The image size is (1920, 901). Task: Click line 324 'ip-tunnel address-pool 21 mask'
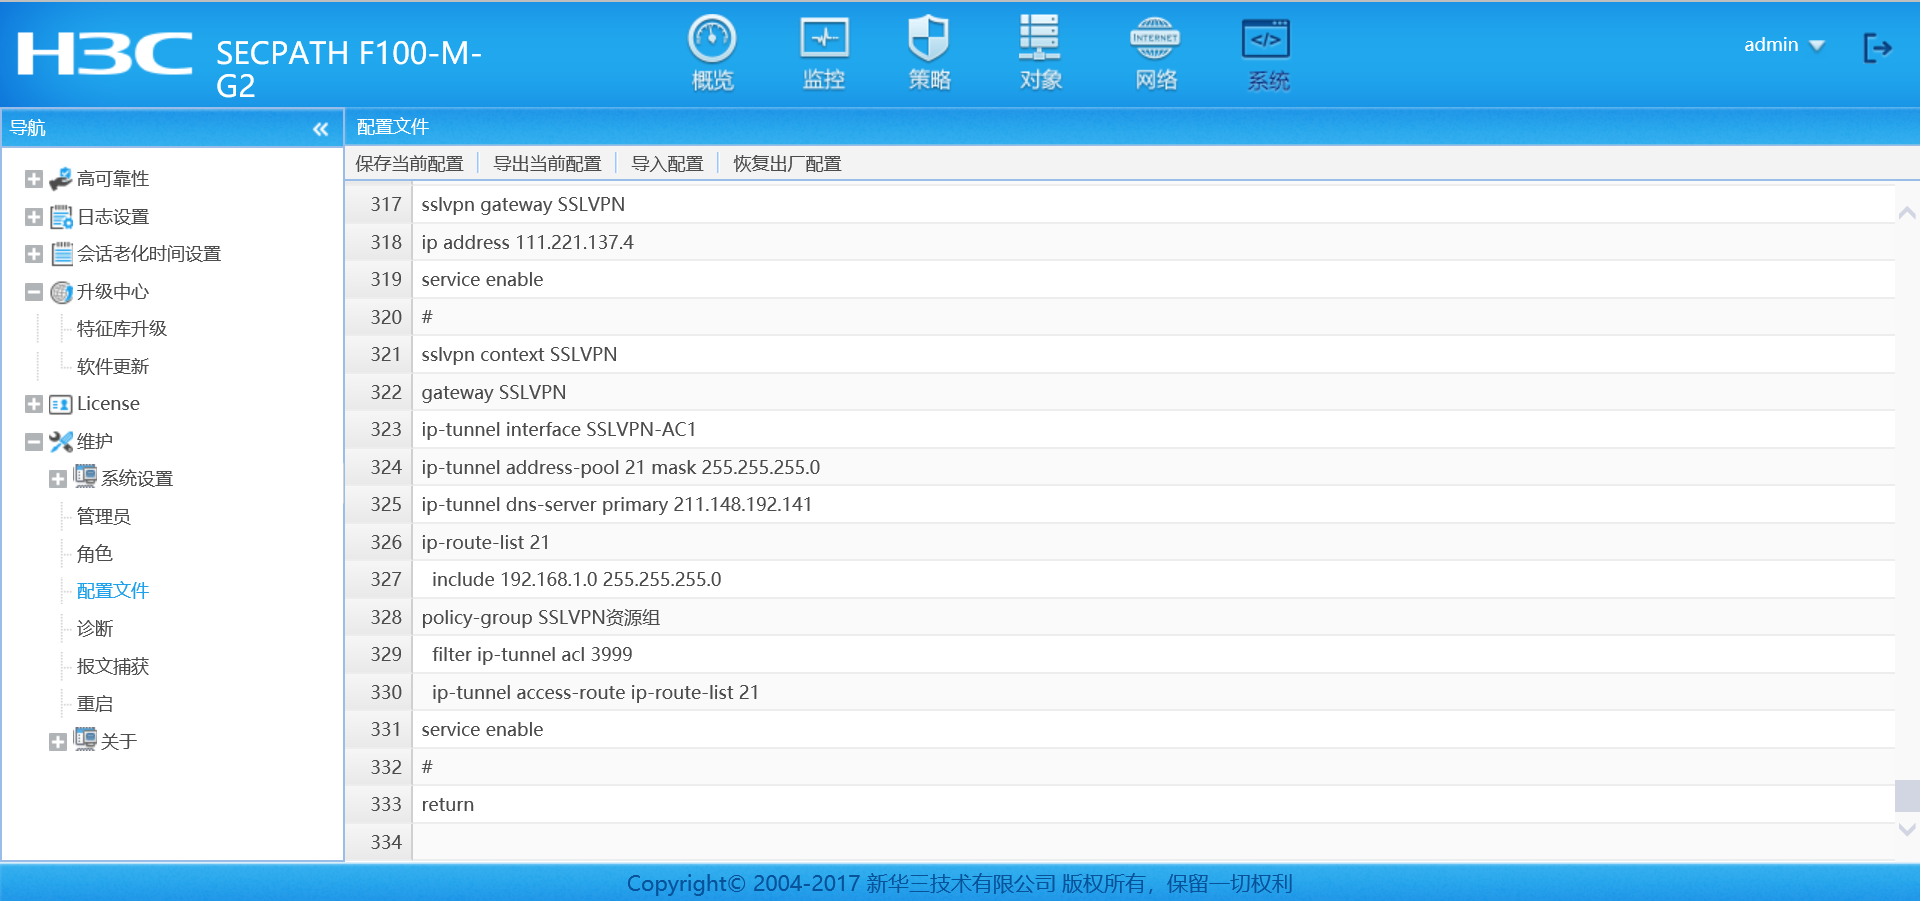click(620, 467)
